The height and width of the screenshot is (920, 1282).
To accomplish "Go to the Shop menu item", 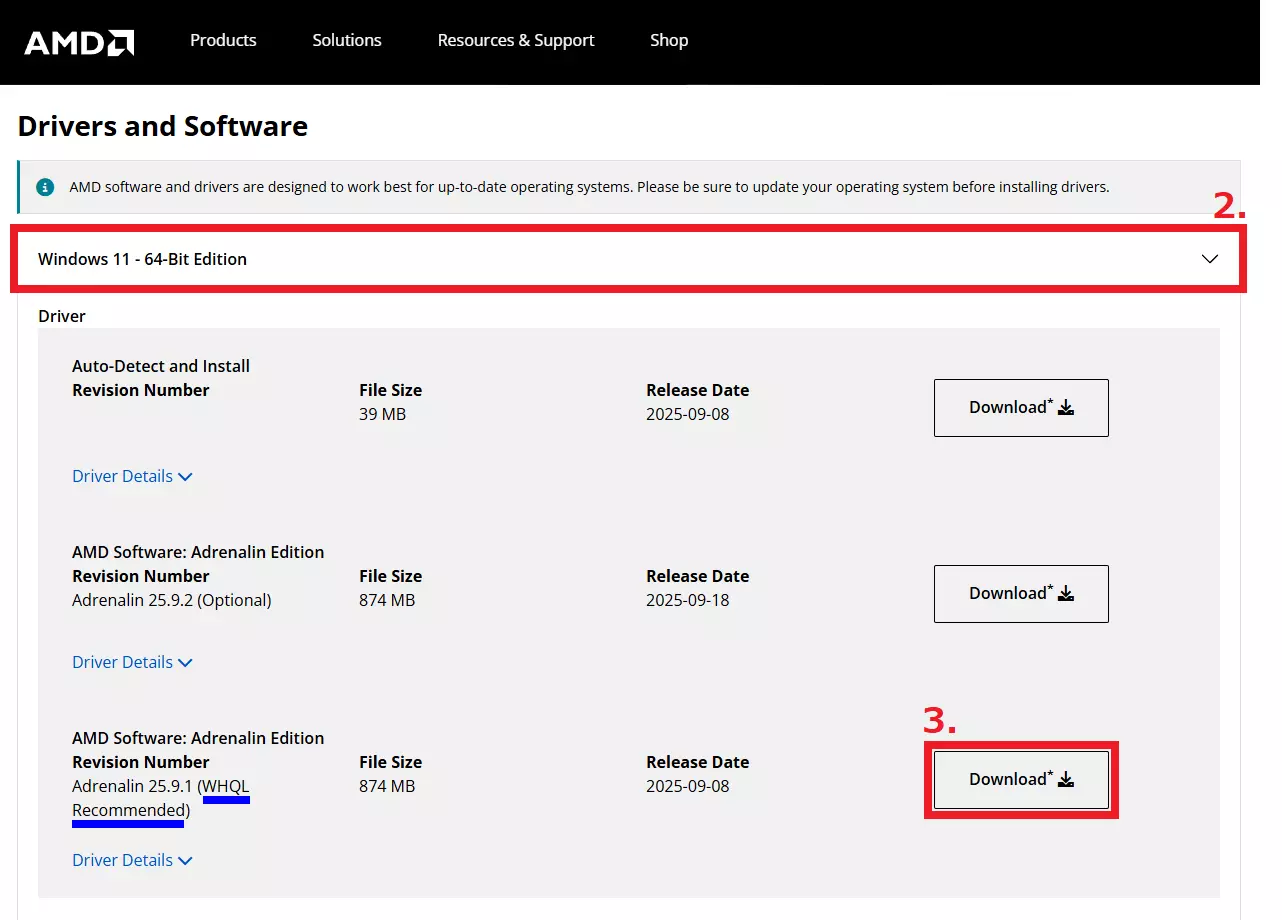I will 669,40.
